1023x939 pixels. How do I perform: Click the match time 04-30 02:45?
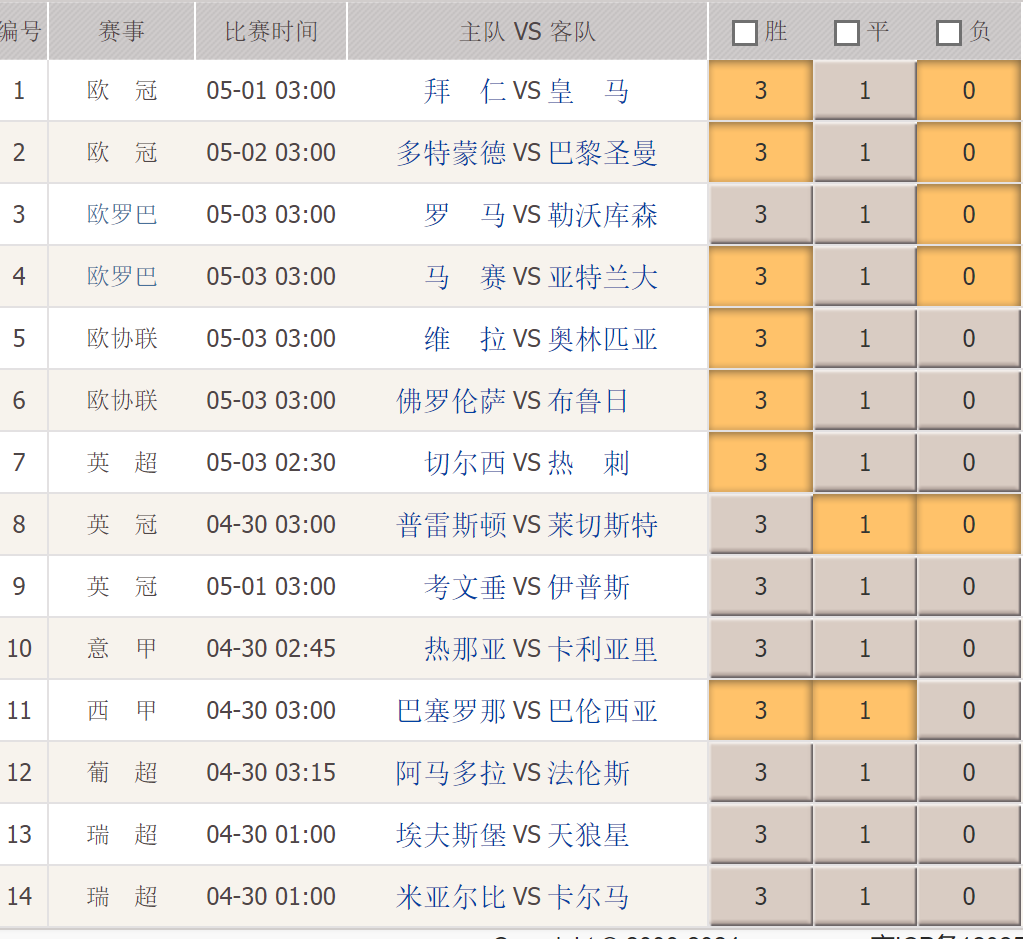pyautogui.click(x=271, y=649)
